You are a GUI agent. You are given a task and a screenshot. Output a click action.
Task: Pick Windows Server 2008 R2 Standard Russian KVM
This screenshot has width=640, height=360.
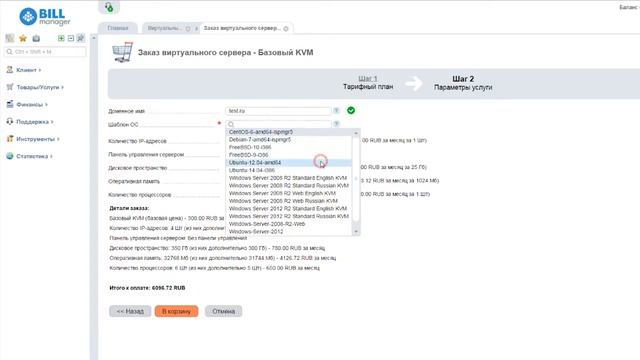click(289, 186)
